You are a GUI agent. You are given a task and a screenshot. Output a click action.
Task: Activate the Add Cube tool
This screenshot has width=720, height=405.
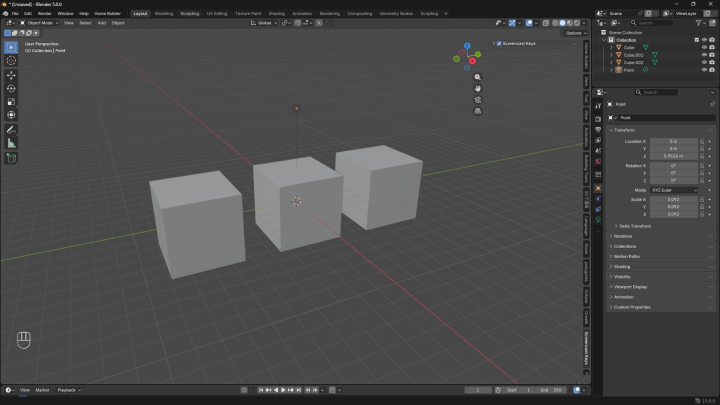[x=11, y=158]
